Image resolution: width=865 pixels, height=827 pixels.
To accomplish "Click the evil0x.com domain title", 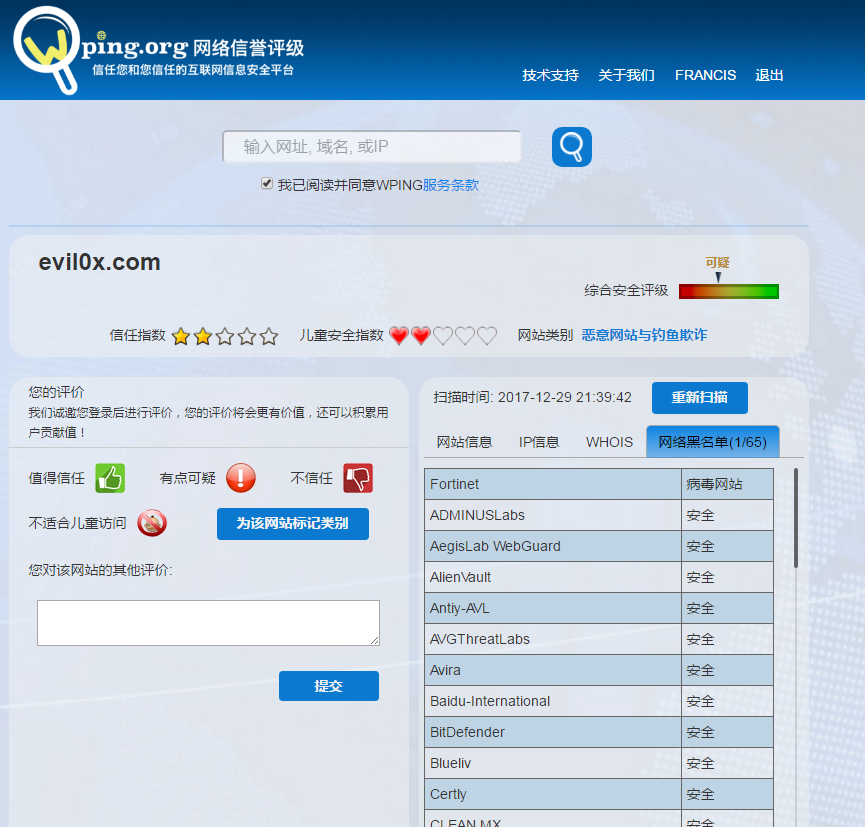I will (x=99, y=262).
